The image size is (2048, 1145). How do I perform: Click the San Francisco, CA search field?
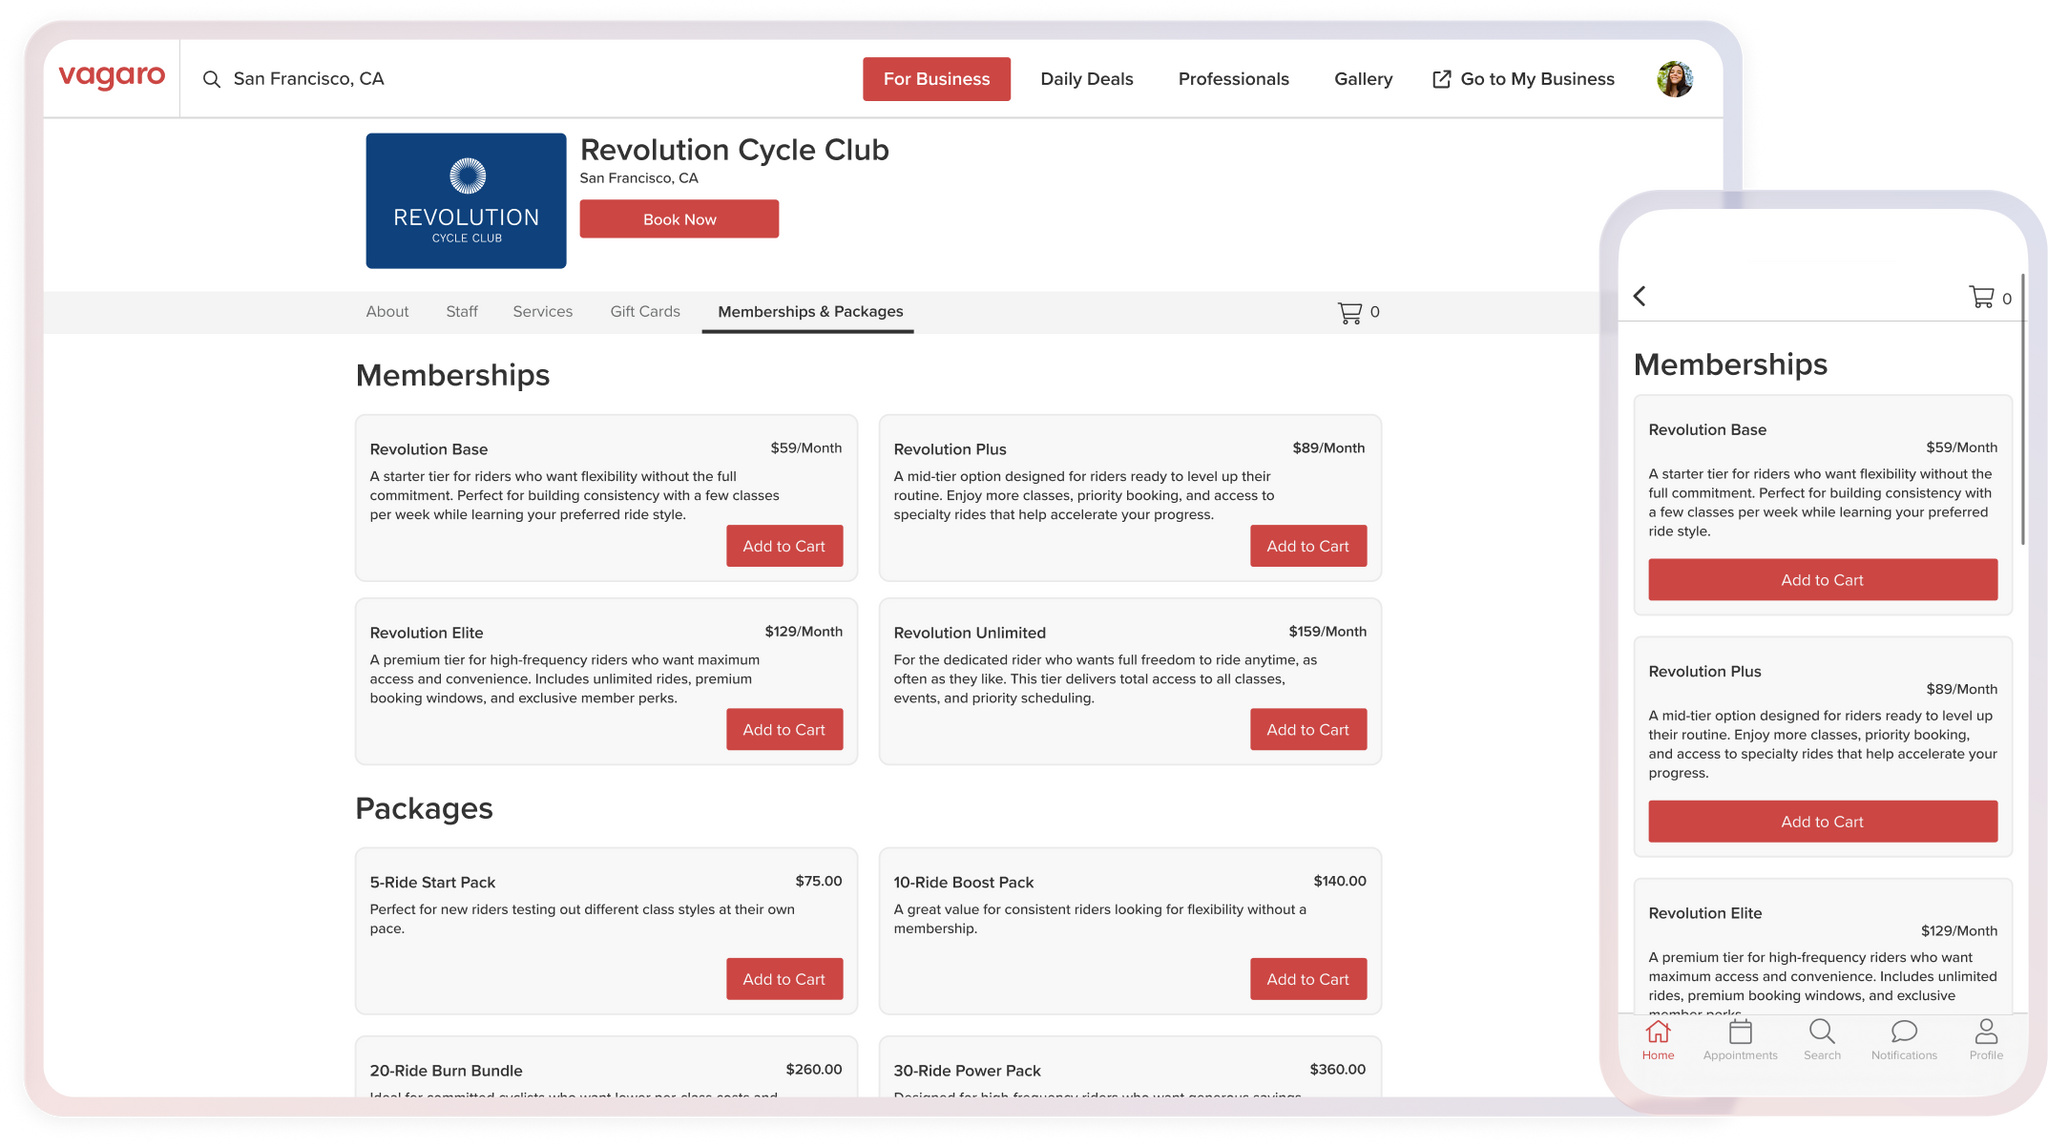tap(309, 79)
